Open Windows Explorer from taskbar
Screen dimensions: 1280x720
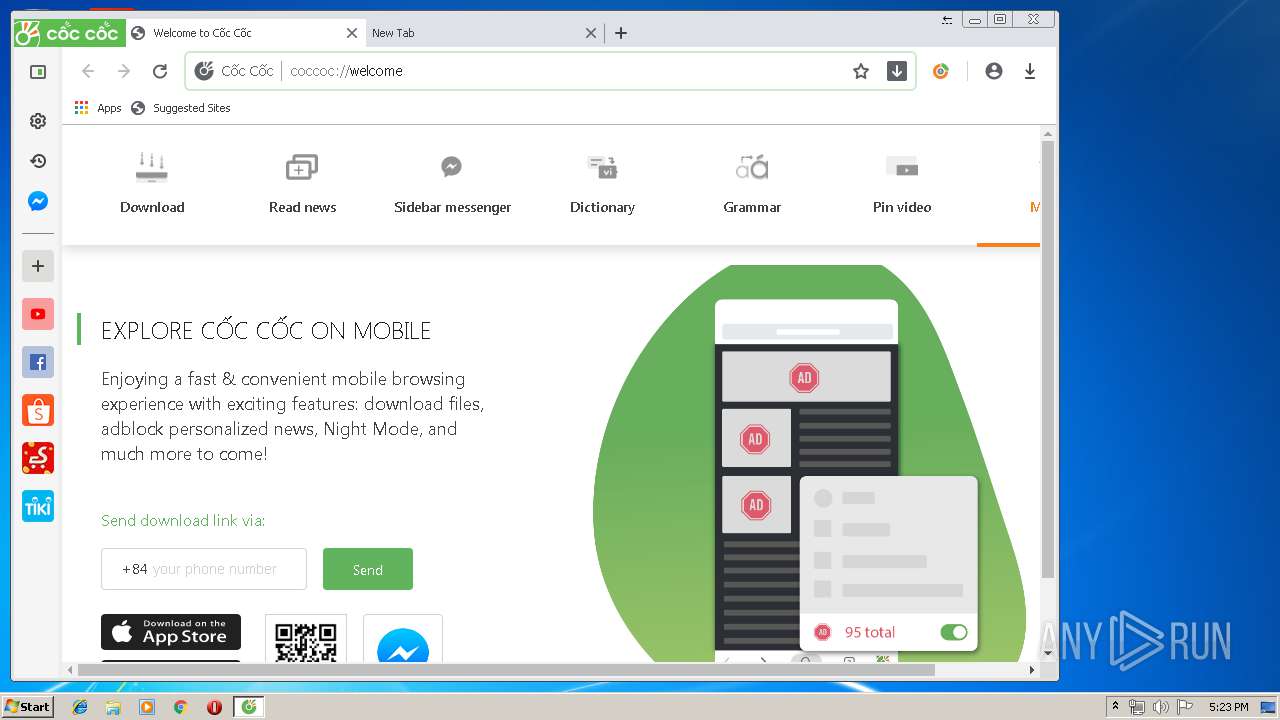[113, 707]
